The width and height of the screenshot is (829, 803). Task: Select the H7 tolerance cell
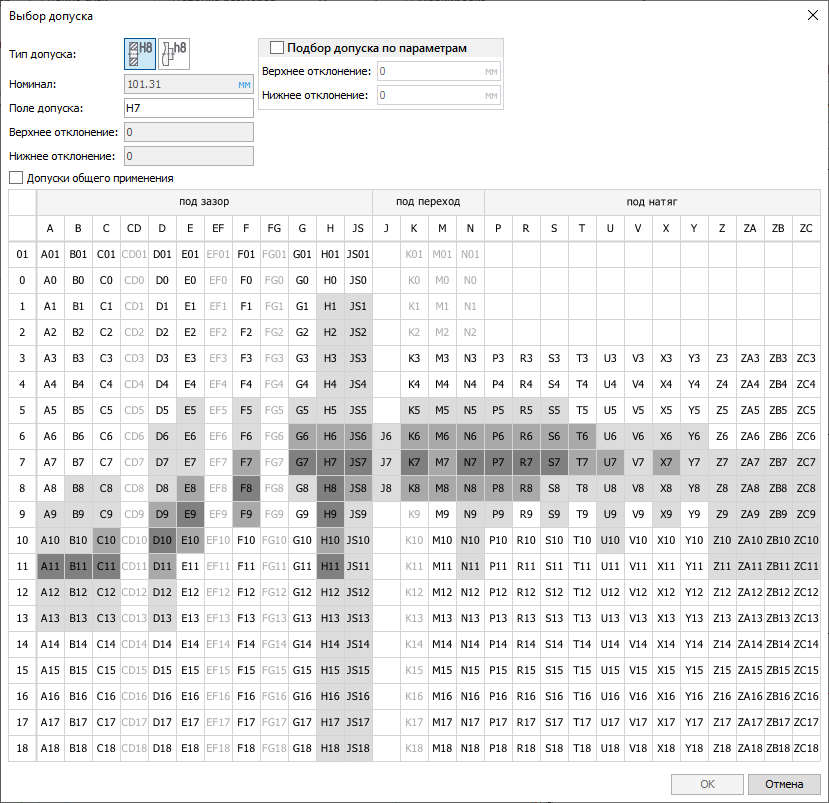330,462
